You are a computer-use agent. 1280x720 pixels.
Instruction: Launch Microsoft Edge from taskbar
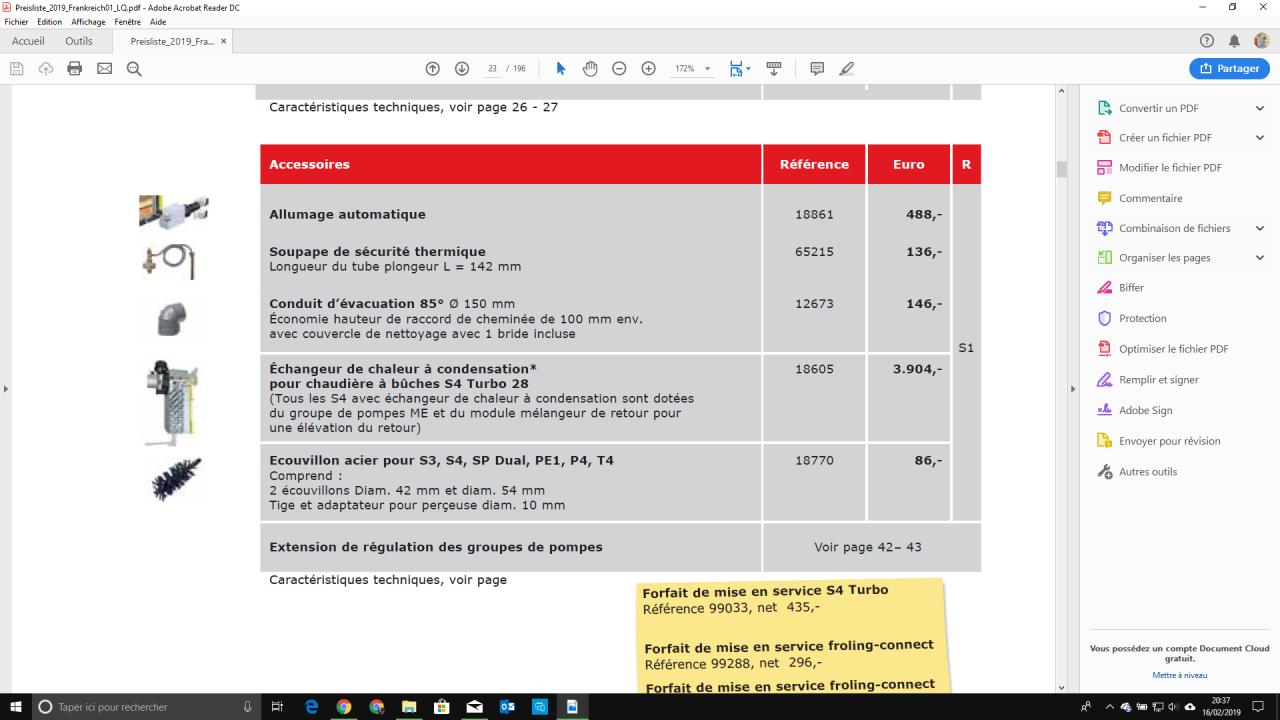311,707
